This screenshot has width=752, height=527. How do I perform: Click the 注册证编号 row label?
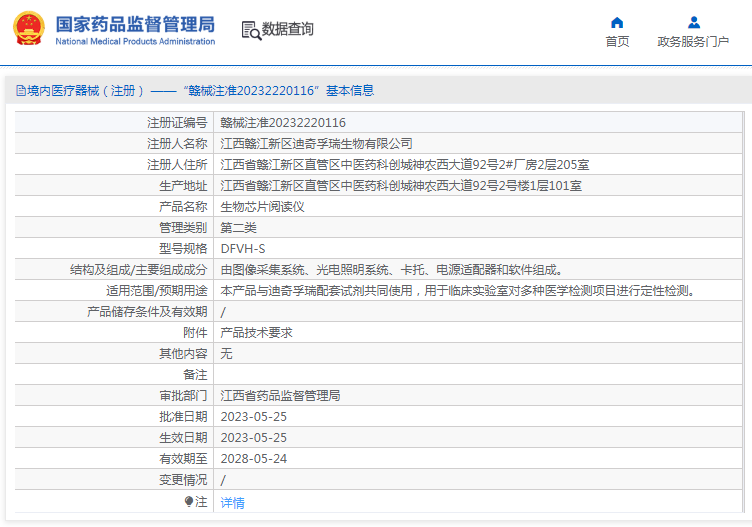click(x=177, y=123)
